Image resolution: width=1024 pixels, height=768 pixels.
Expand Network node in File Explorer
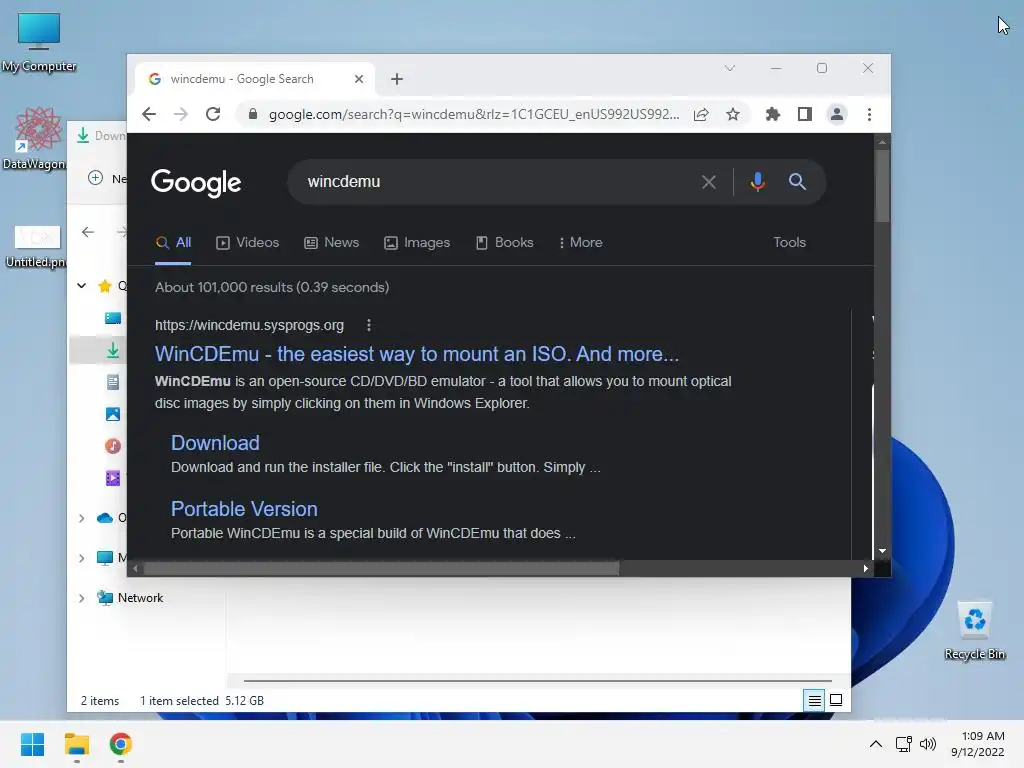click(82, 598)
